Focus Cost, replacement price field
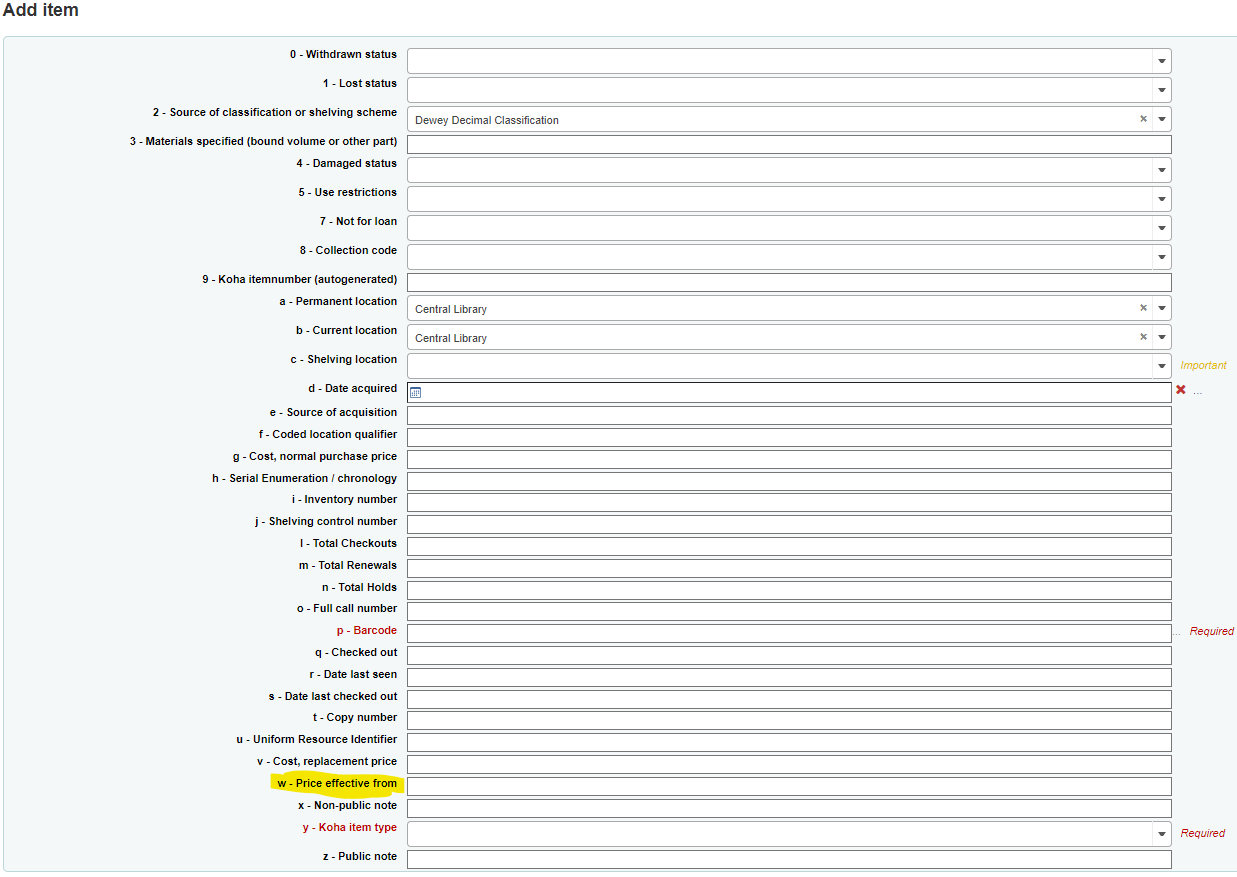The image size is (1237, 877). coord(789,764)
